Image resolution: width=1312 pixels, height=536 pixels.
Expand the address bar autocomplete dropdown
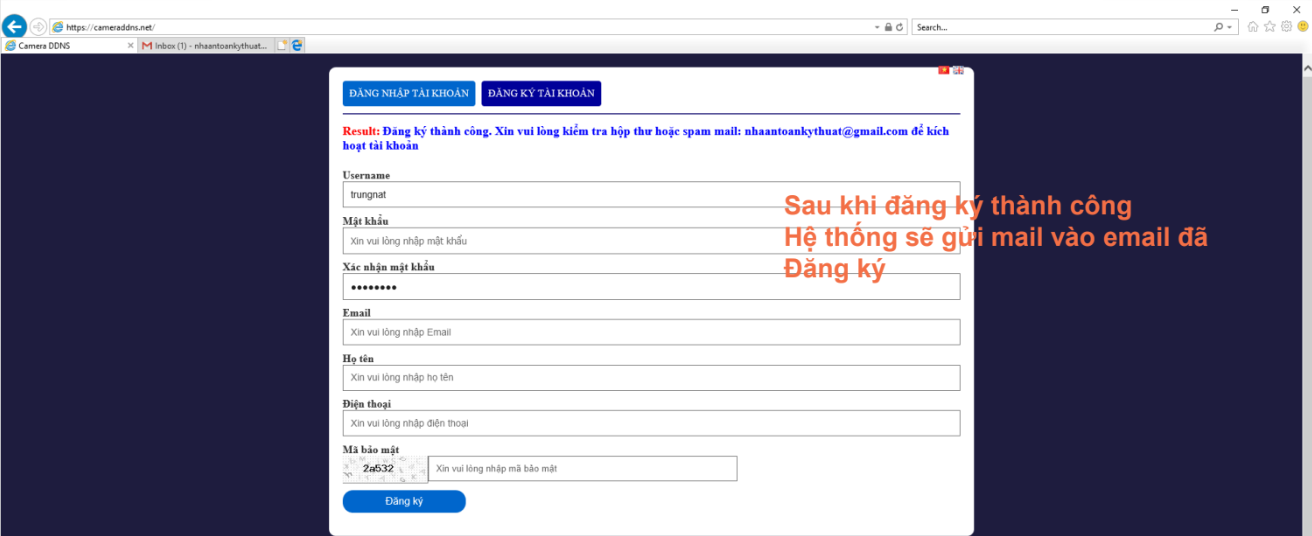(876, 27)
